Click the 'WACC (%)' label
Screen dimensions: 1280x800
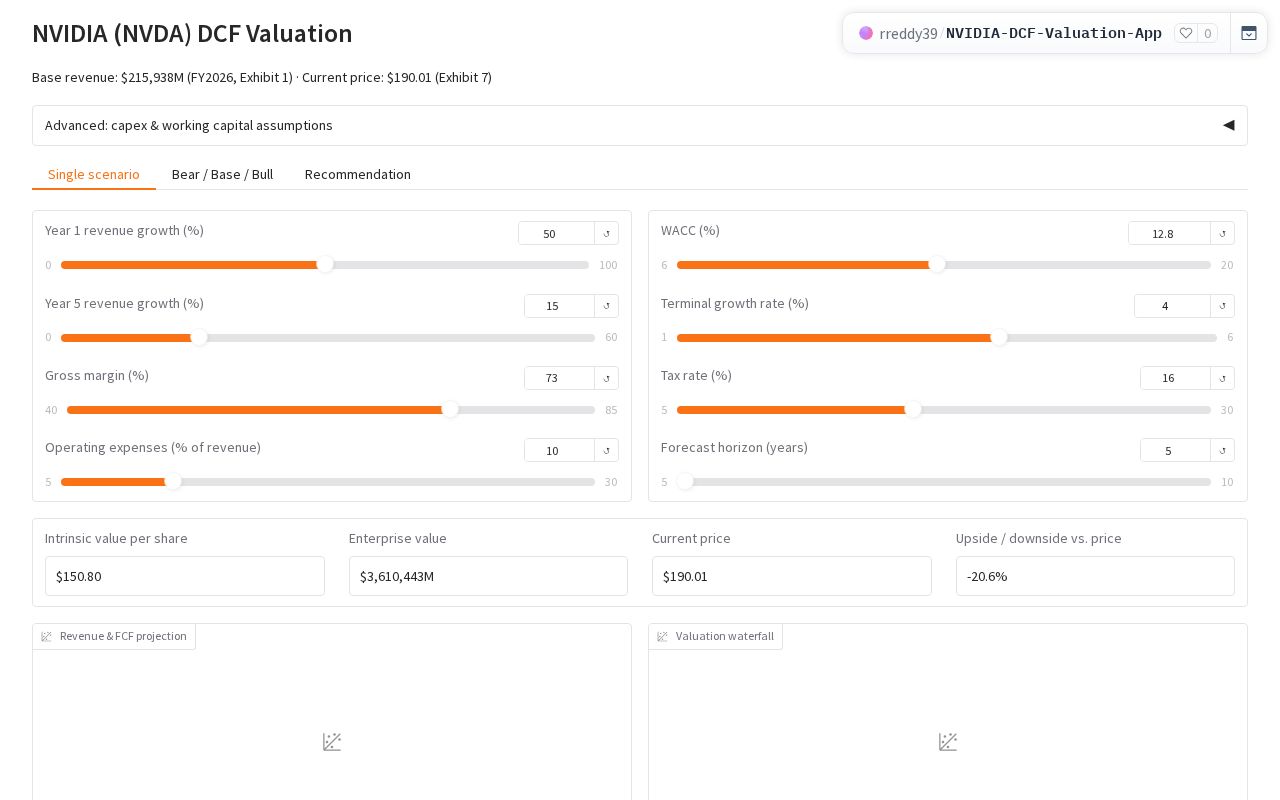pos(690,230)
